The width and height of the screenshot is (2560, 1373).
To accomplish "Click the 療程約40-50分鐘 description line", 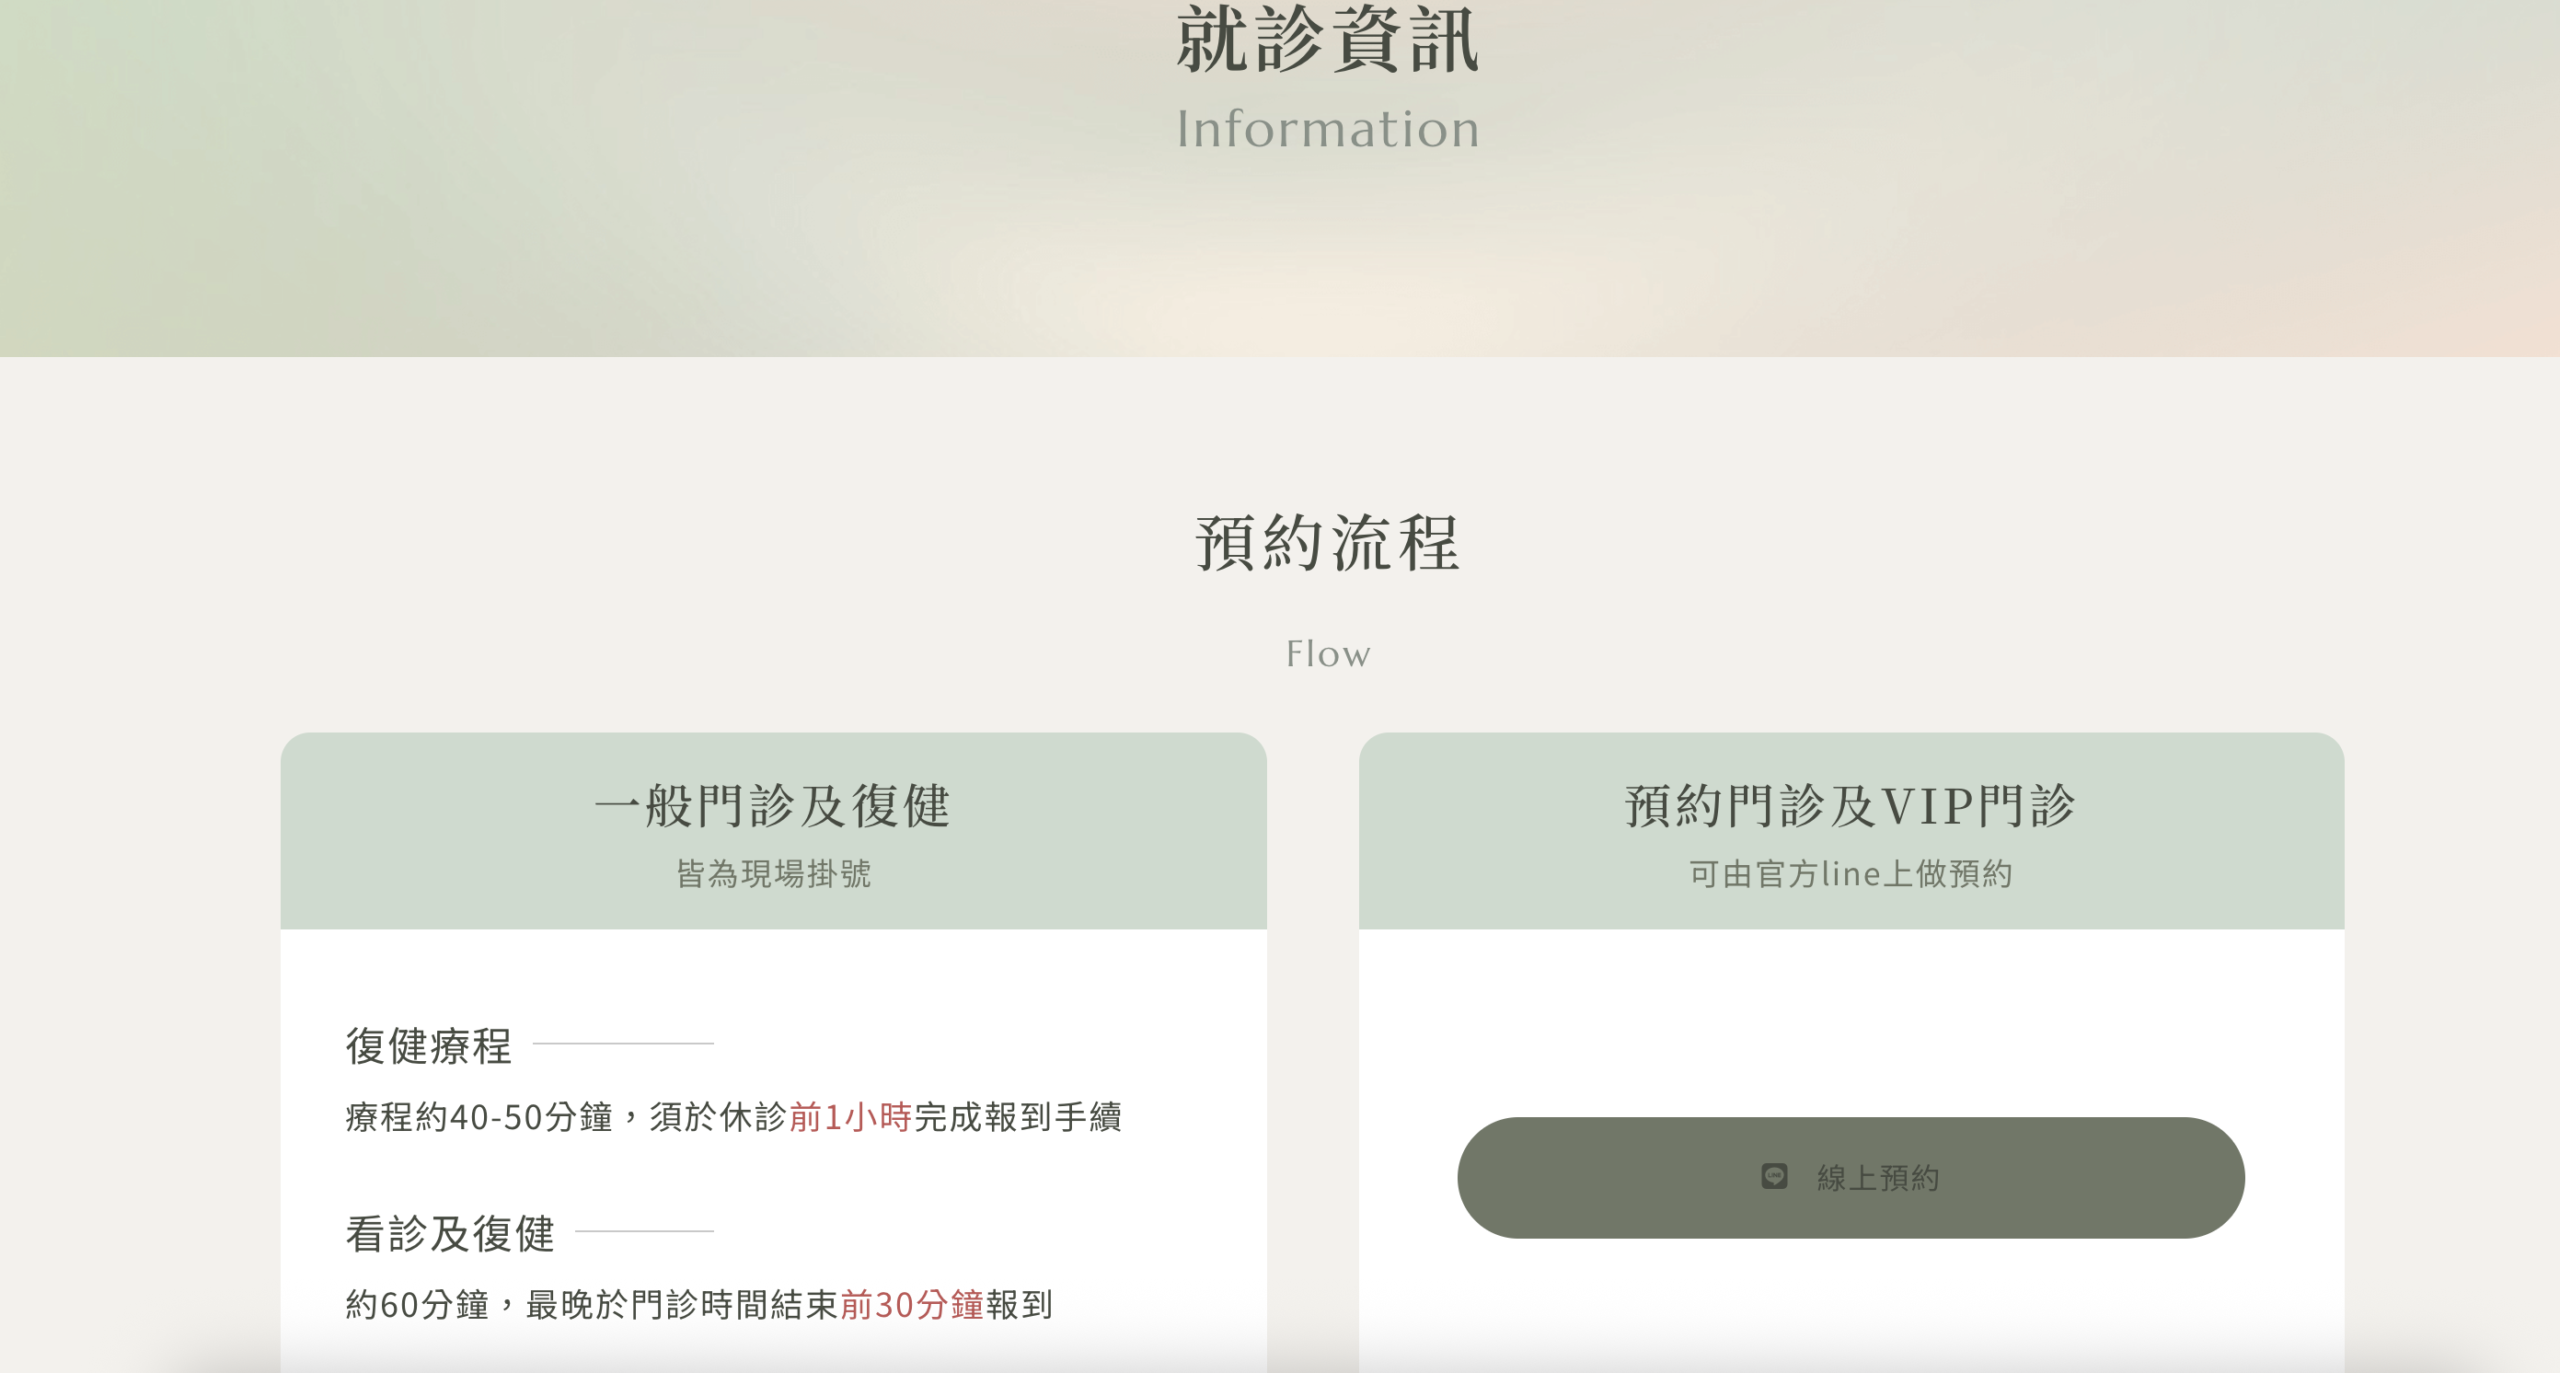I will point(734,1117).
